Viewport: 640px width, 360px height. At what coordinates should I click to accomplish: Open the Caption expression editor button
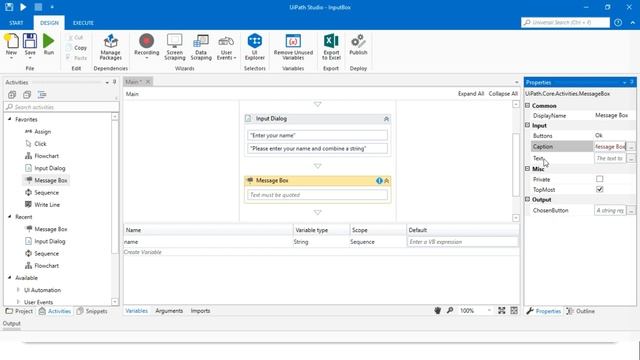pos(631,147)
